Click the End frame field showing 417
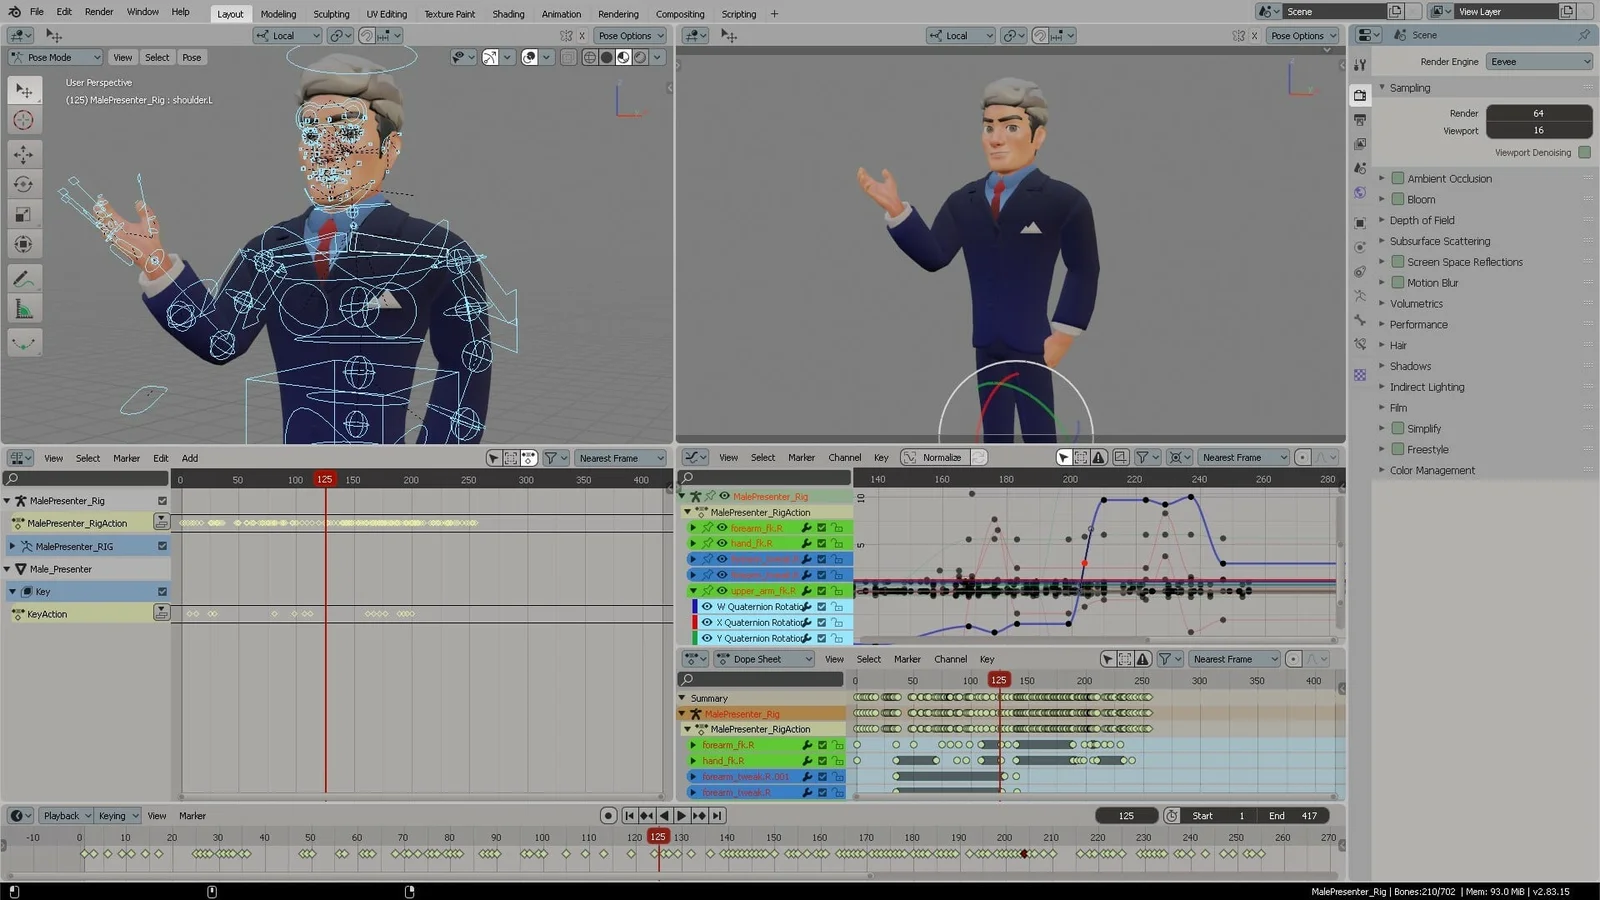 (1295, 815)
